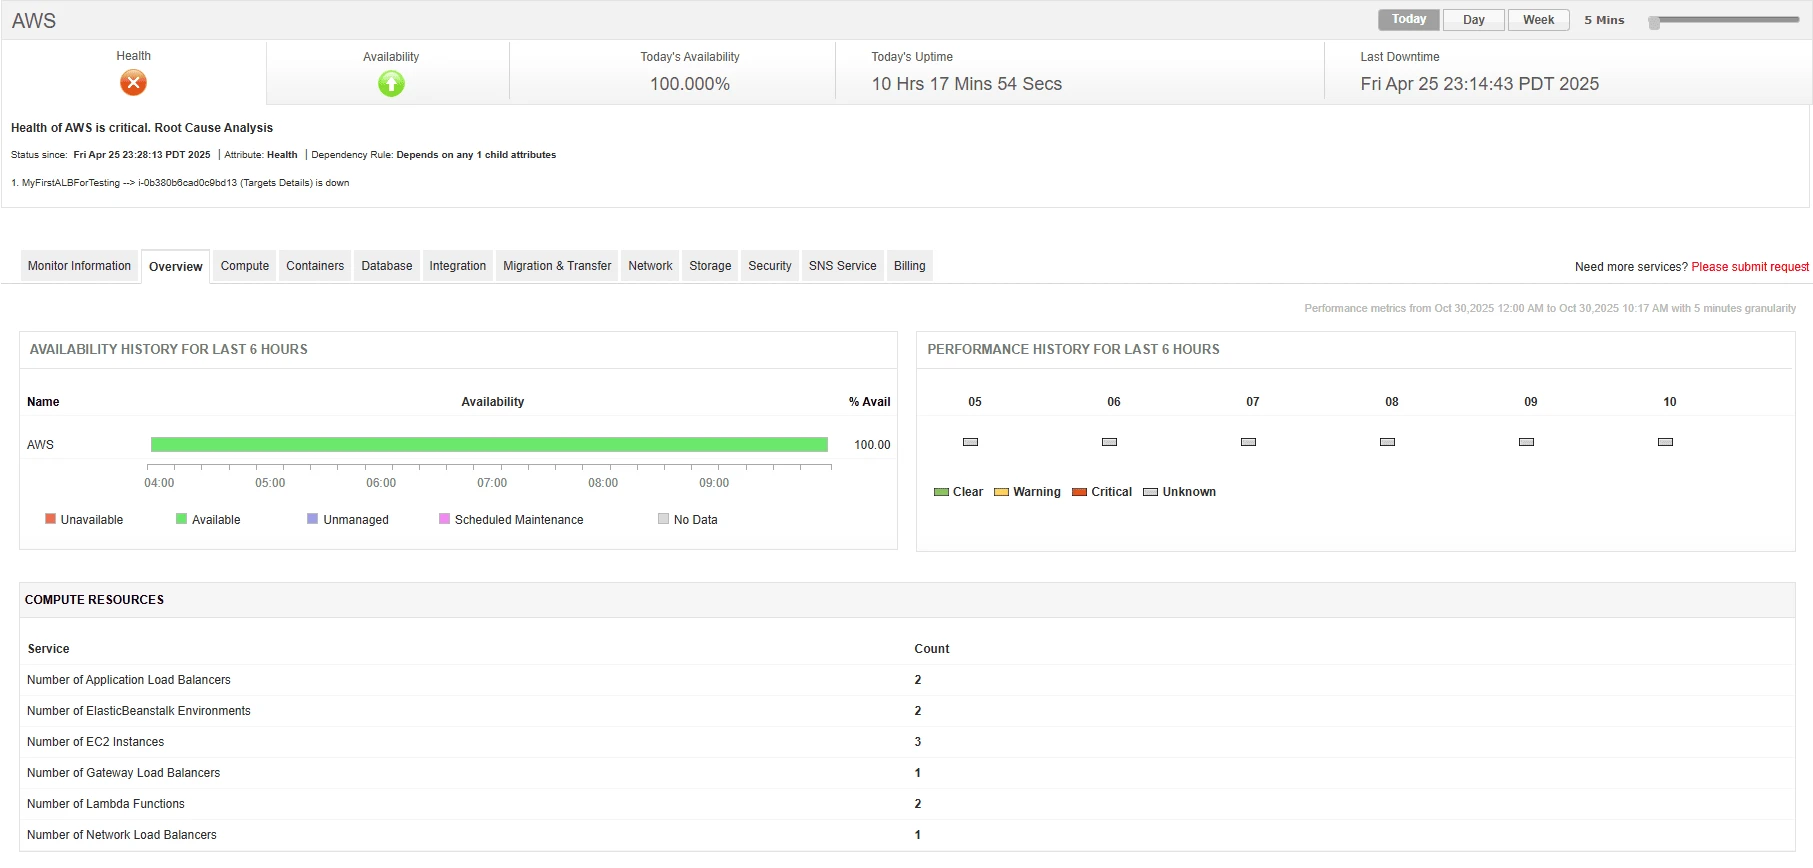Select the Day time range button
Image resolution: width=1813 pixels, height=868 pixels.
coord(1474,20)
